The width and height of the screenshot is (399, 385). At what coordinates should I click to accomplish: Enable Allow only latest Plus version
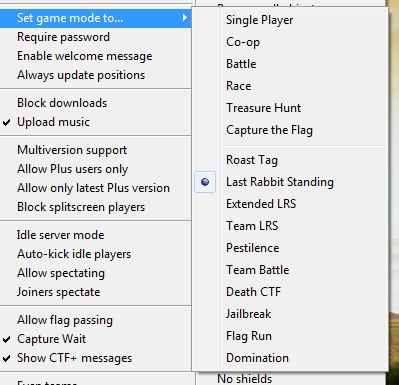[95, 188]
